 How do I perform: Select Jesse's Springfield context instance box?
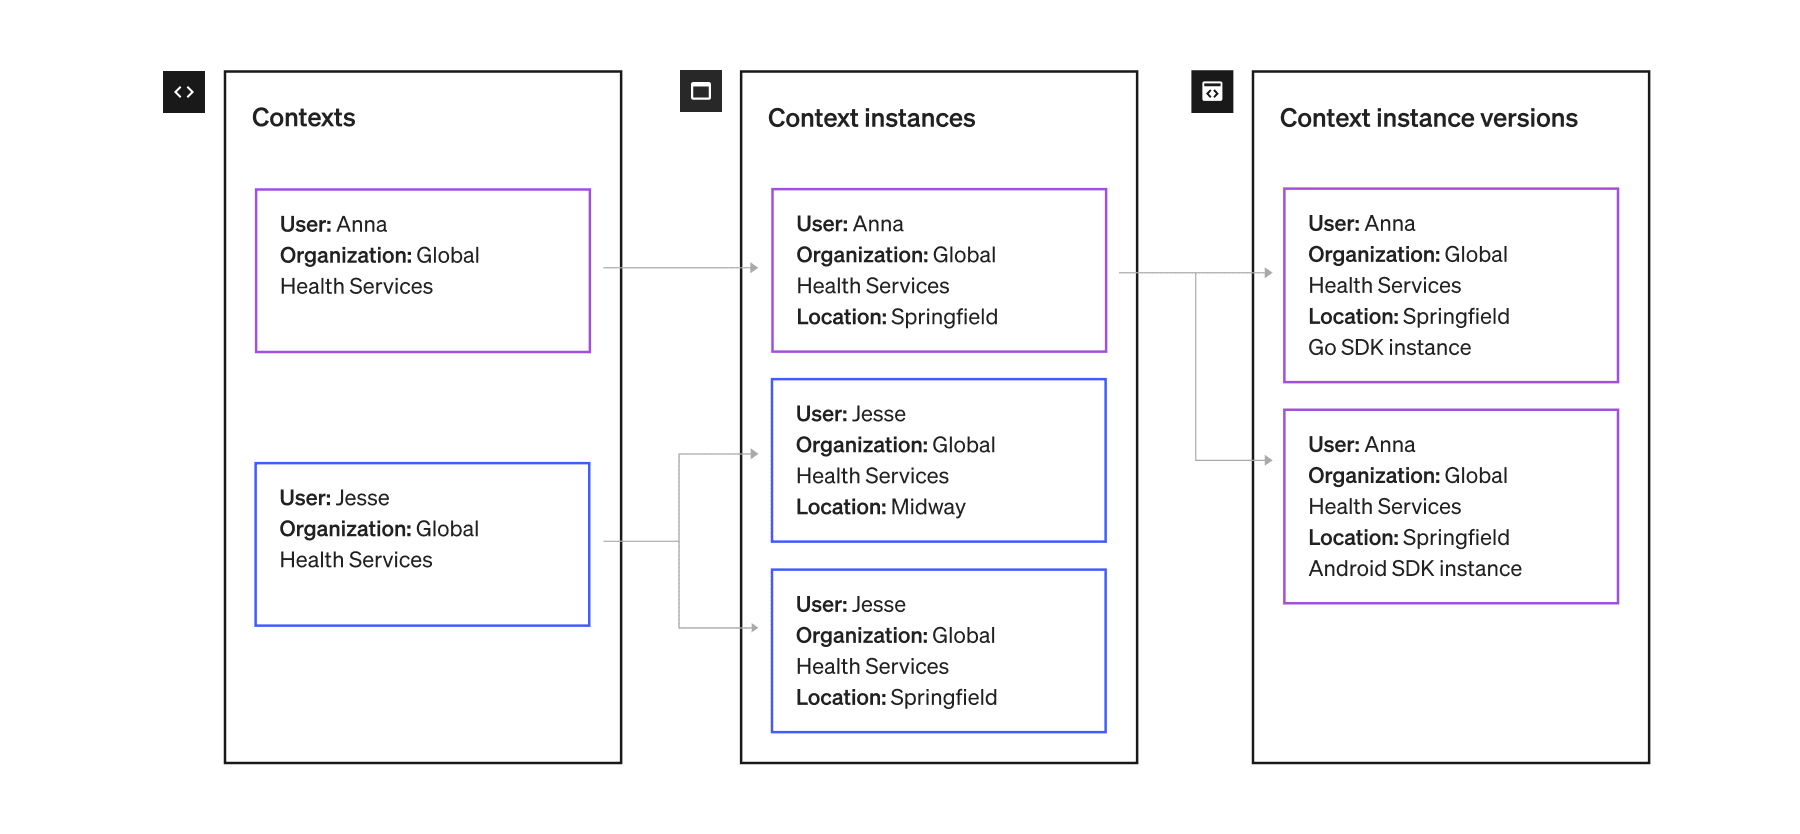coord(939,651)
